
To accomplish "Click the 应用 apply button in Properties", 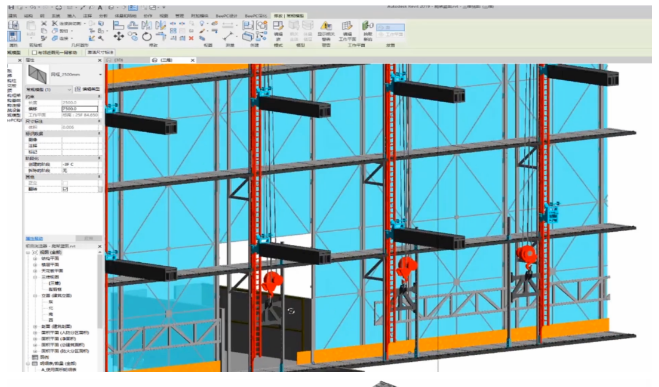I will point(89,238).
